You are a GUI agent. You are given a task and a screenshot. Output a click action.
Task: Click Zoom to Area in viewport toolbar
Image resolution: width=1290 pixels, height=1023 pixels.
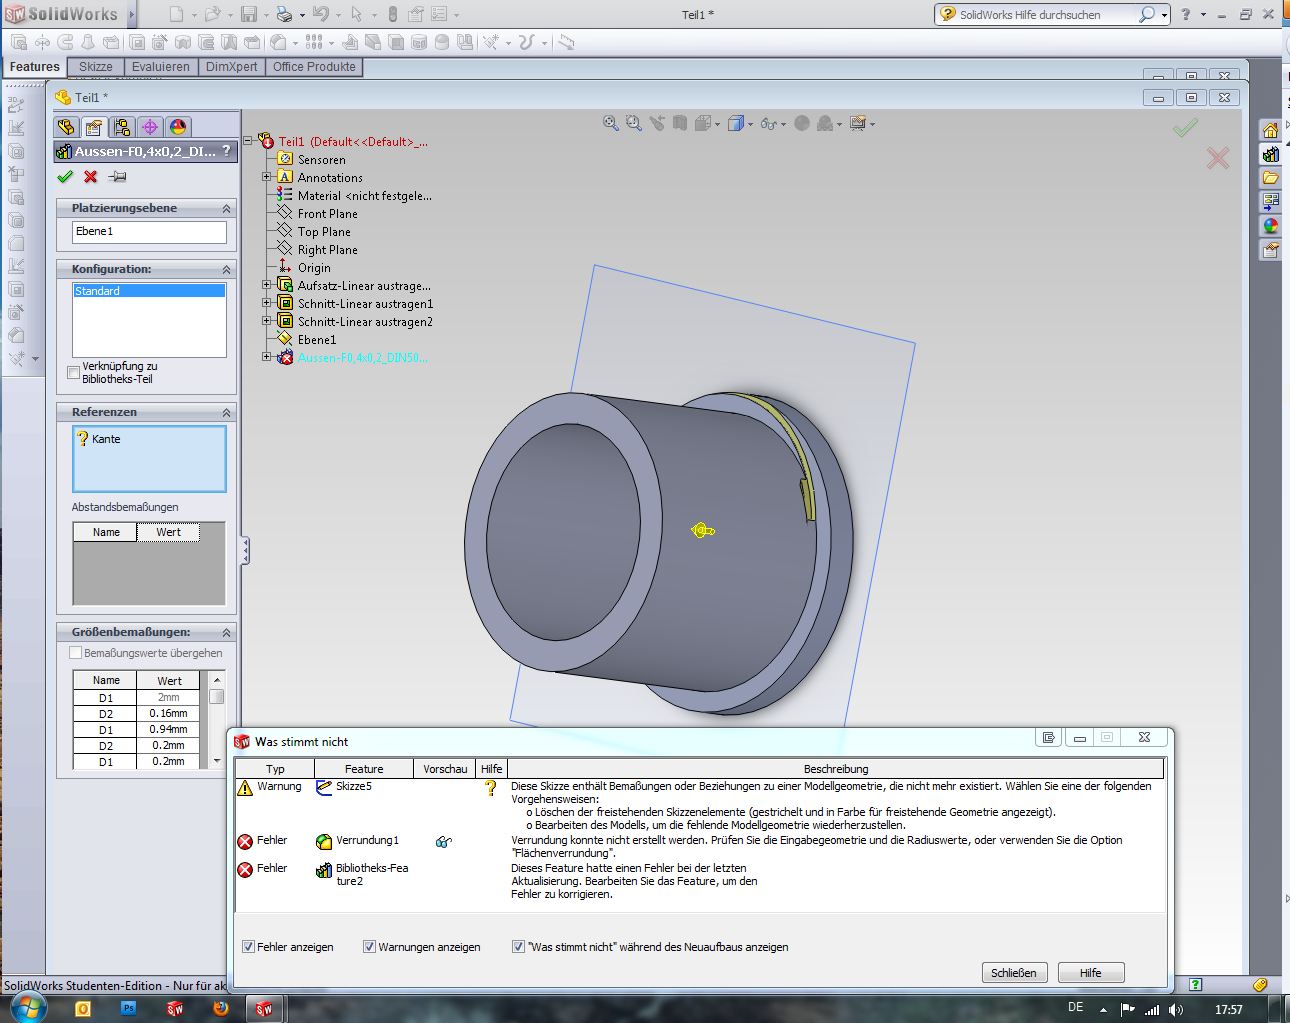tap(634, 123)
